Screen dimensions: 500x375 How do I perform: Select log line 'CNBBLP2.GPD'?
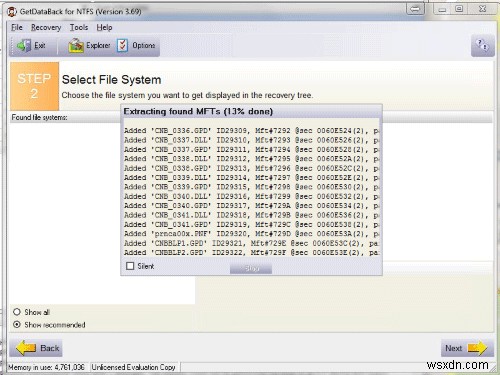click(x=251, y=253)
